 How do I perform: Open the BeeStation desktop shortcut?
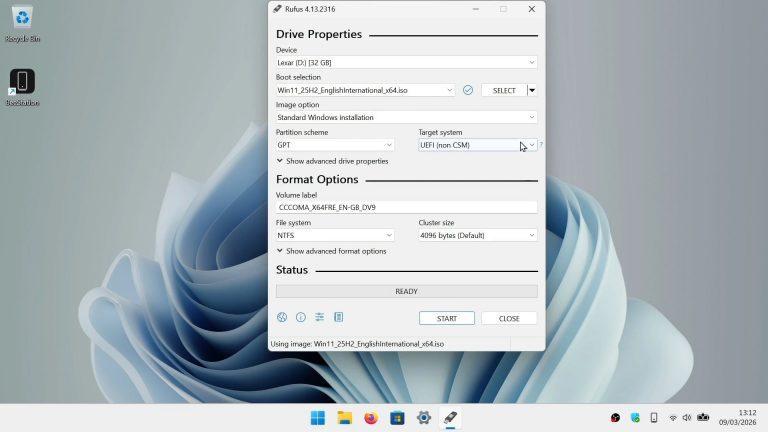(22, 88)
